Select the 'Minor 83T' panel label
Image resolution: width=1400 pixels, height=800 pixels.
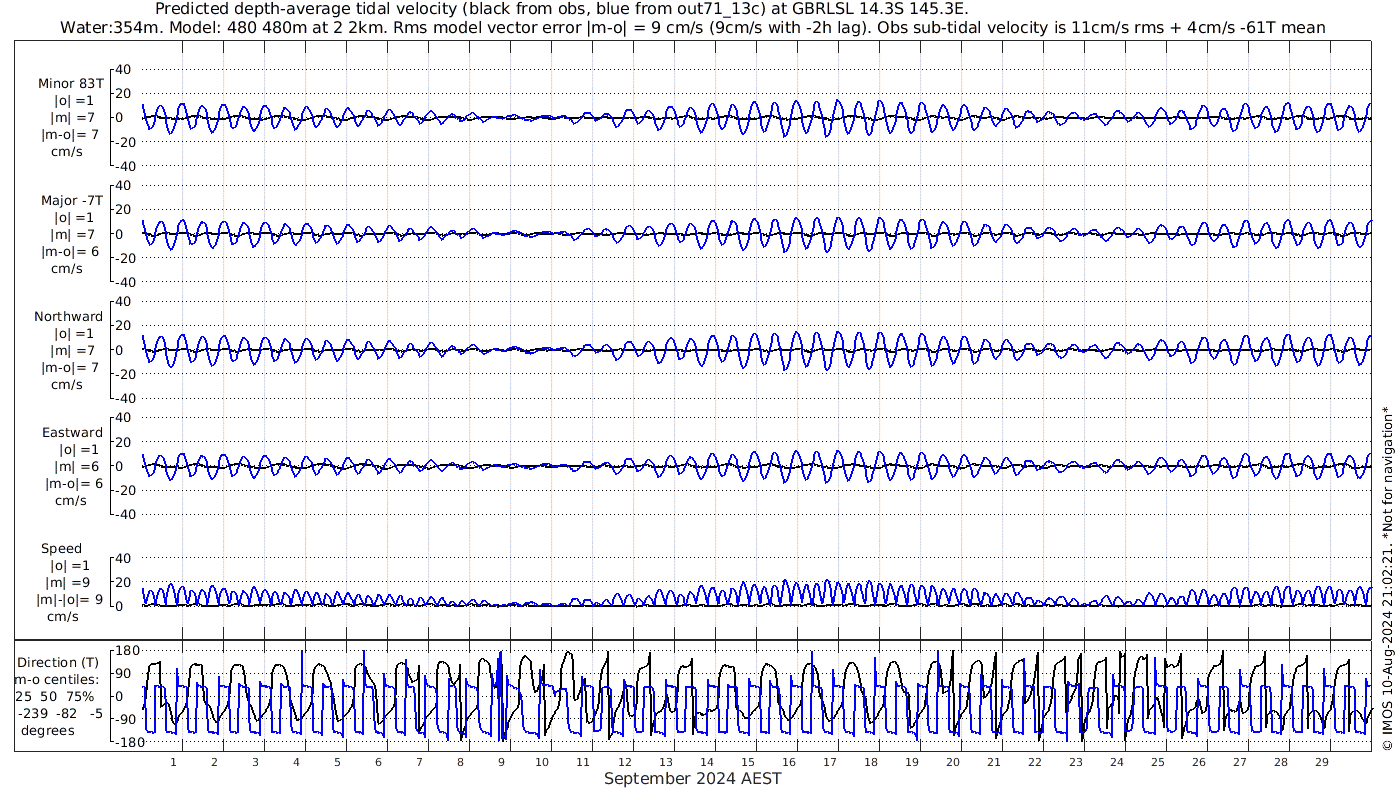click(x=70, y=84)
